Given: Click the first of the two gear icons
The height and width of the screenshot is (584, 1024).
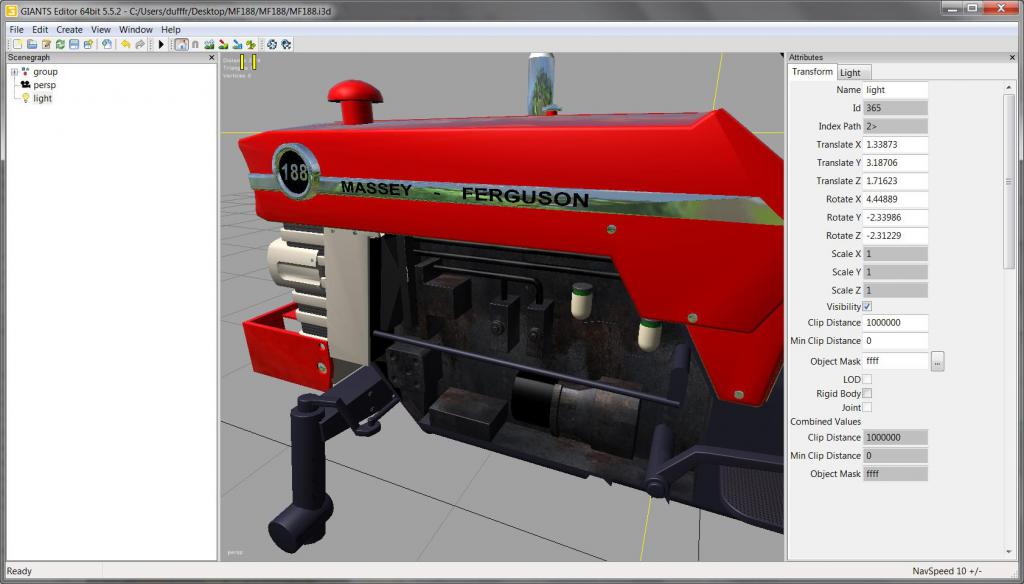Looking at the screenshot, I should pos(272,44).
